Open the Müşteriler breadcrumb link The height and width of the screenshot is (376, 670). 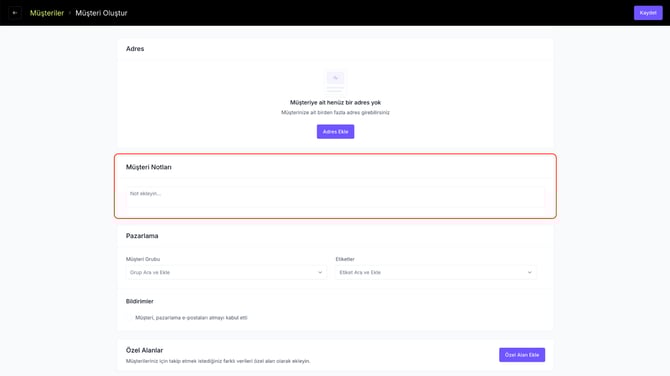(47, 13)
